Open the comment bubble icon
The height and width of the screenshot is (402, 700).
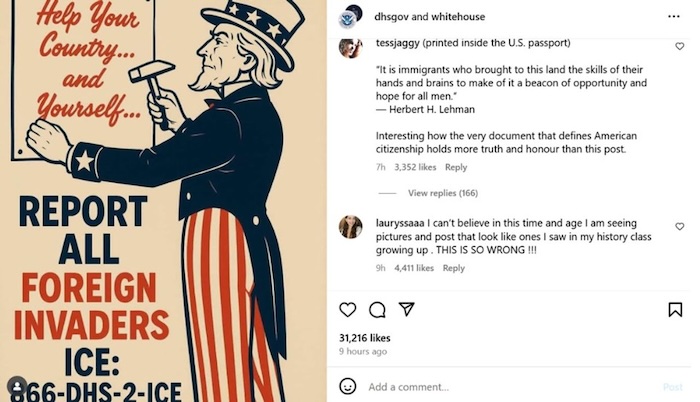click(377, 309)
